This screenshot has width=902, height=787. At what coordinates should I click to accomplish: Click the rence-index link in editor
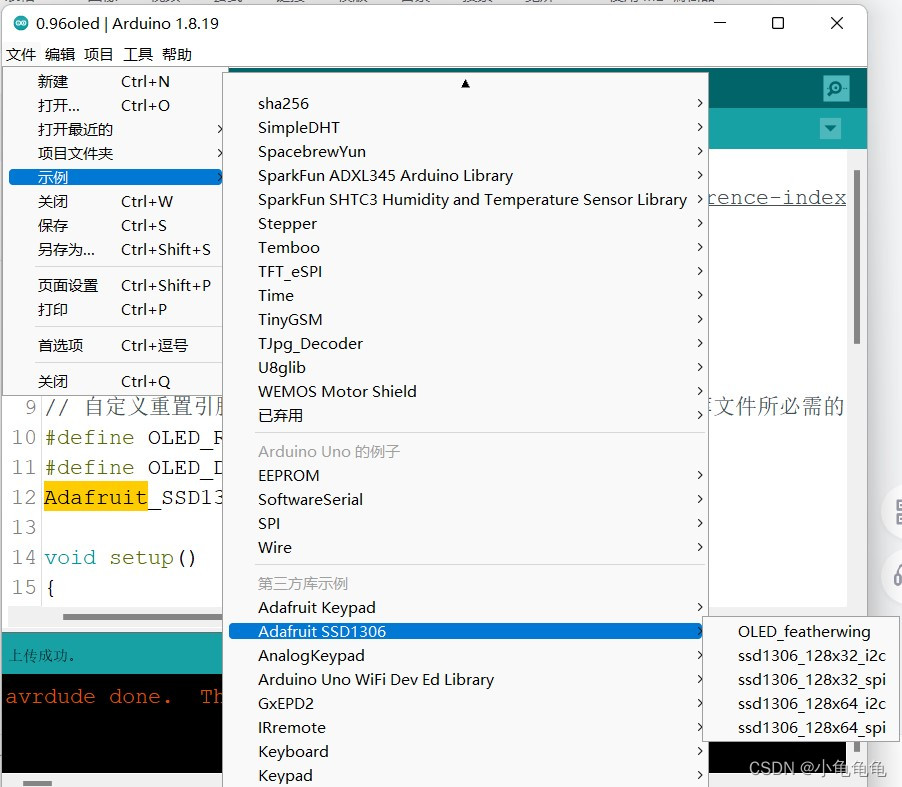click(x=777, y=198)
